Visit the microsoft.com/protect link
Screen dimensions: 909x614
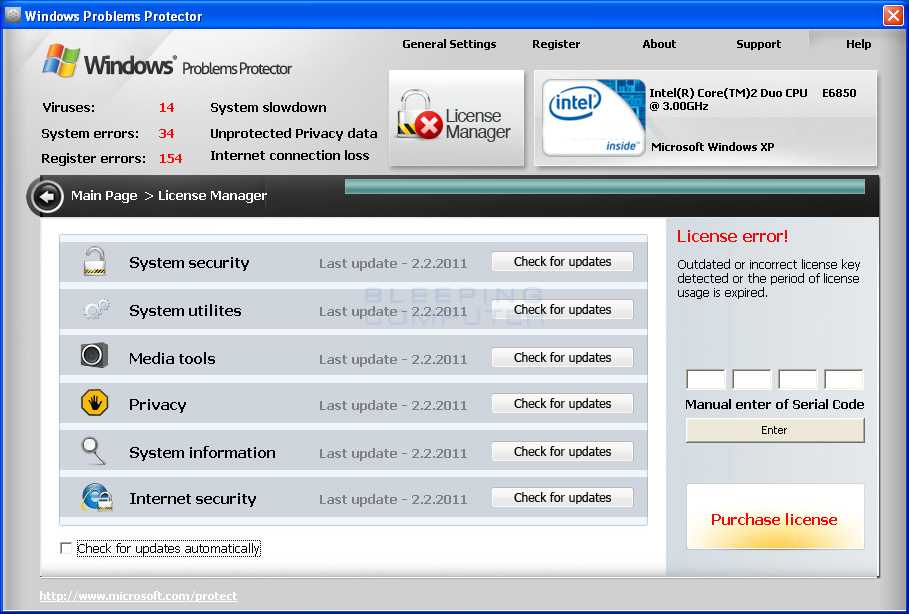(138, 595)
